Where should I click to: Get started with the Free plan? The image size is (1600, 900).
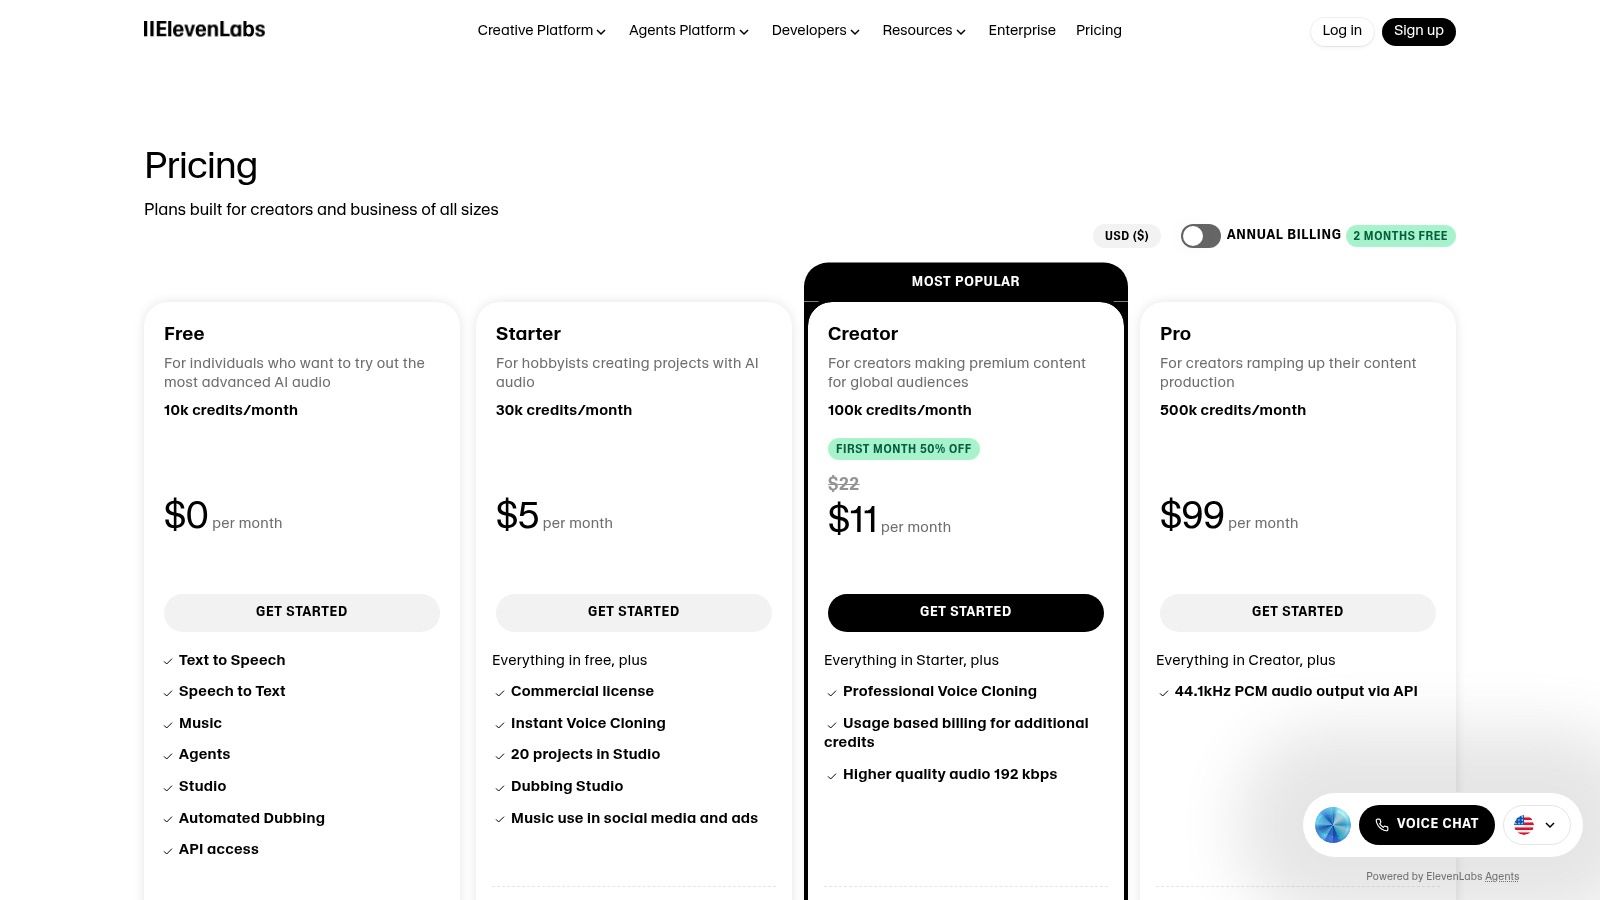coord(301,612)
